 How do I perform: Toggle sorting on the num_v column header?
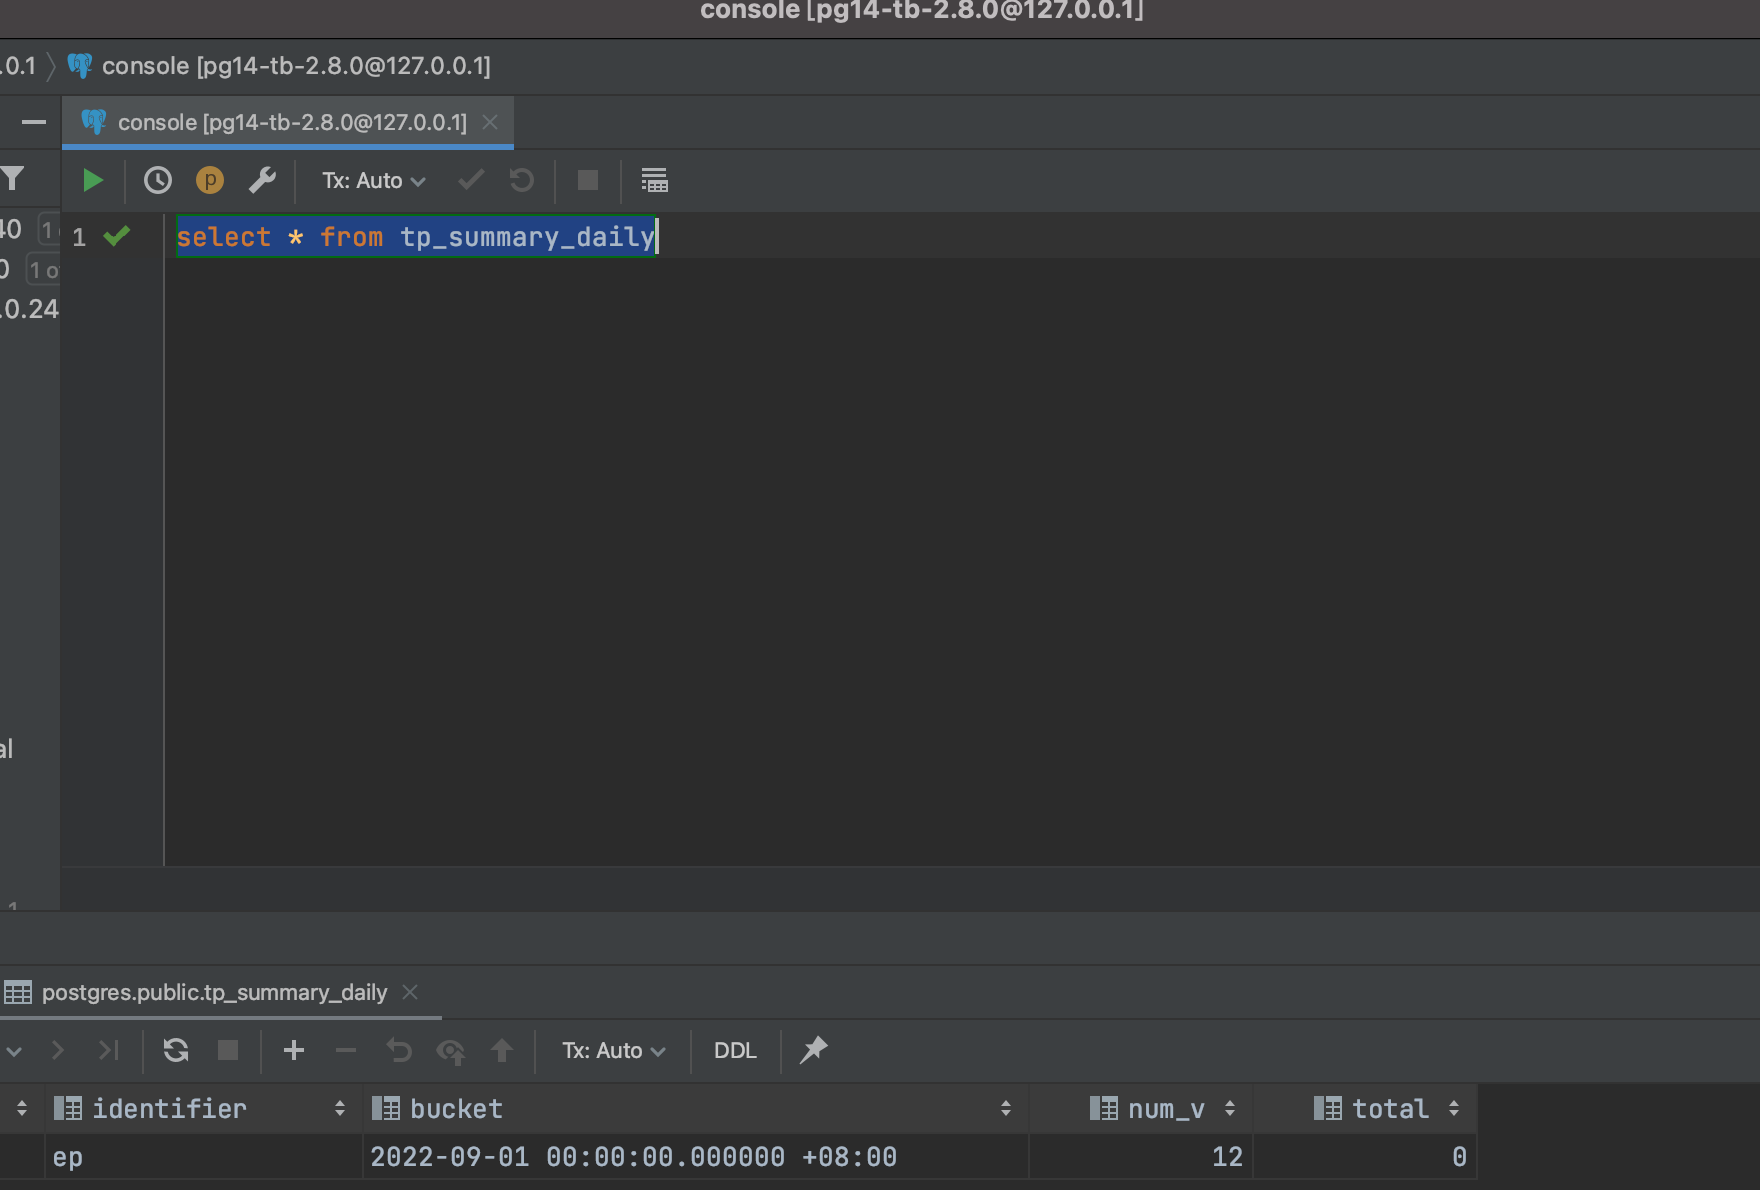point(1230,1108)
